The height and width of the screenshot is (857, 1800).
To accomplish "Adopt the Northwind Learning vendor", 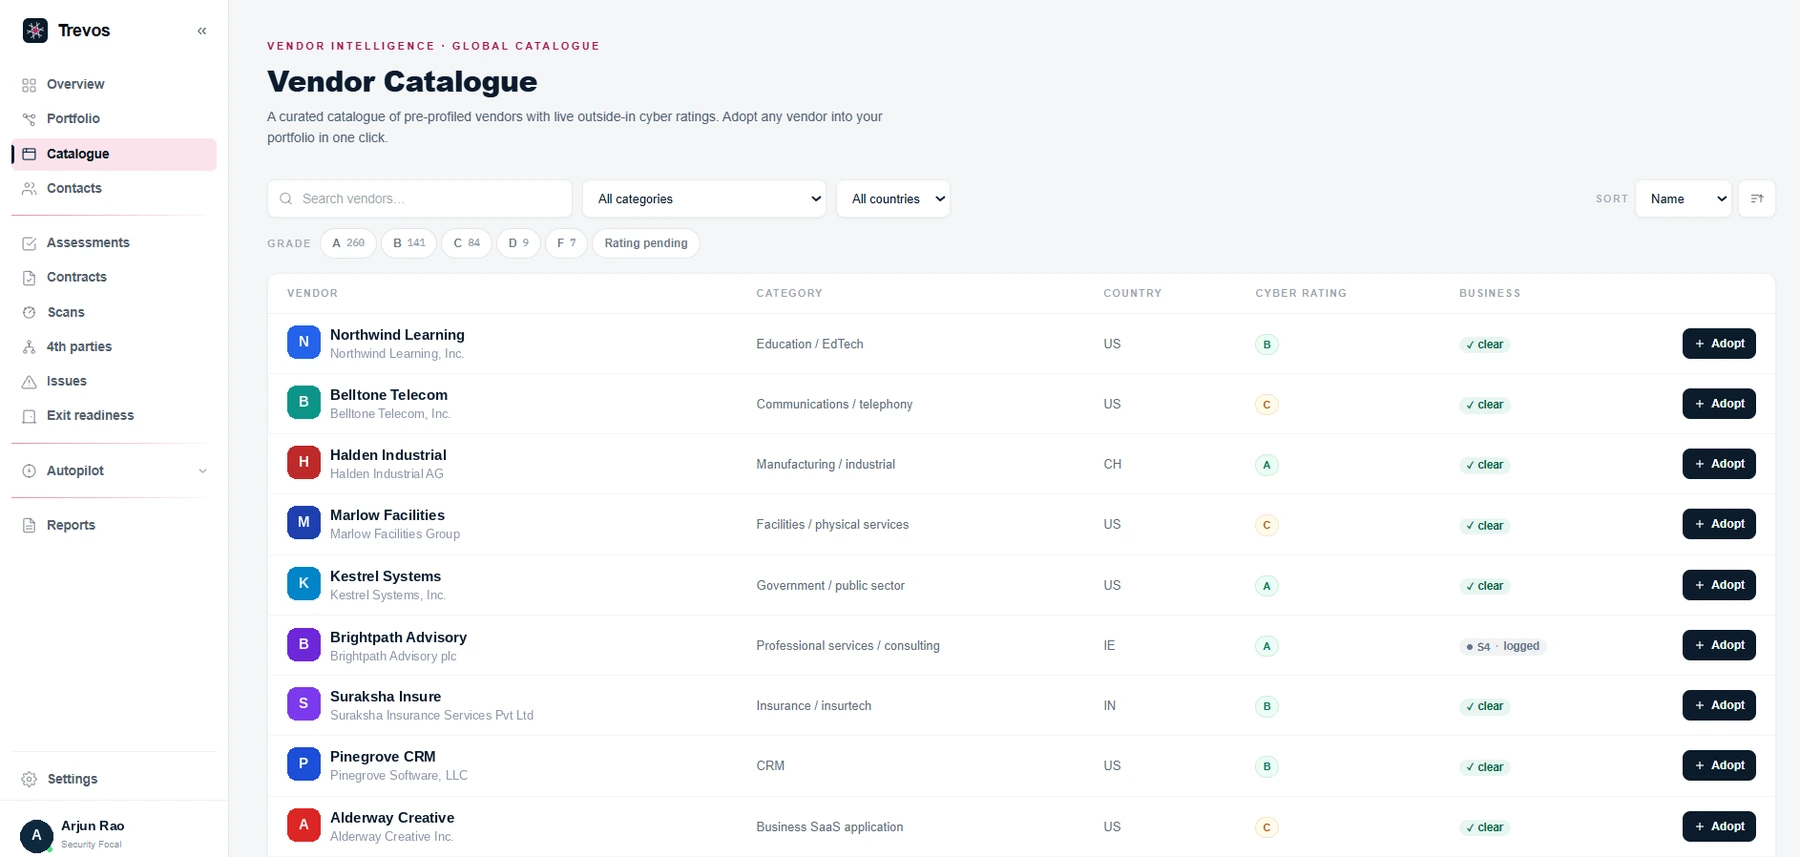I will point(1719,344).
